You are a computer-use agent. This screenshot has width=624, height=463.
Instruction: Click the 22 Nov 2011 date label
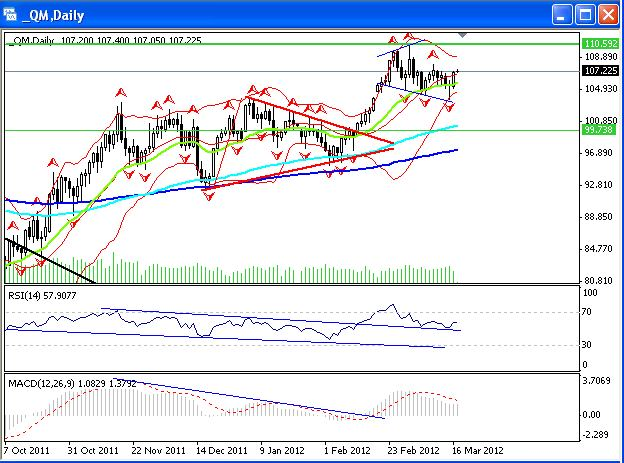(x=158, y=451)
